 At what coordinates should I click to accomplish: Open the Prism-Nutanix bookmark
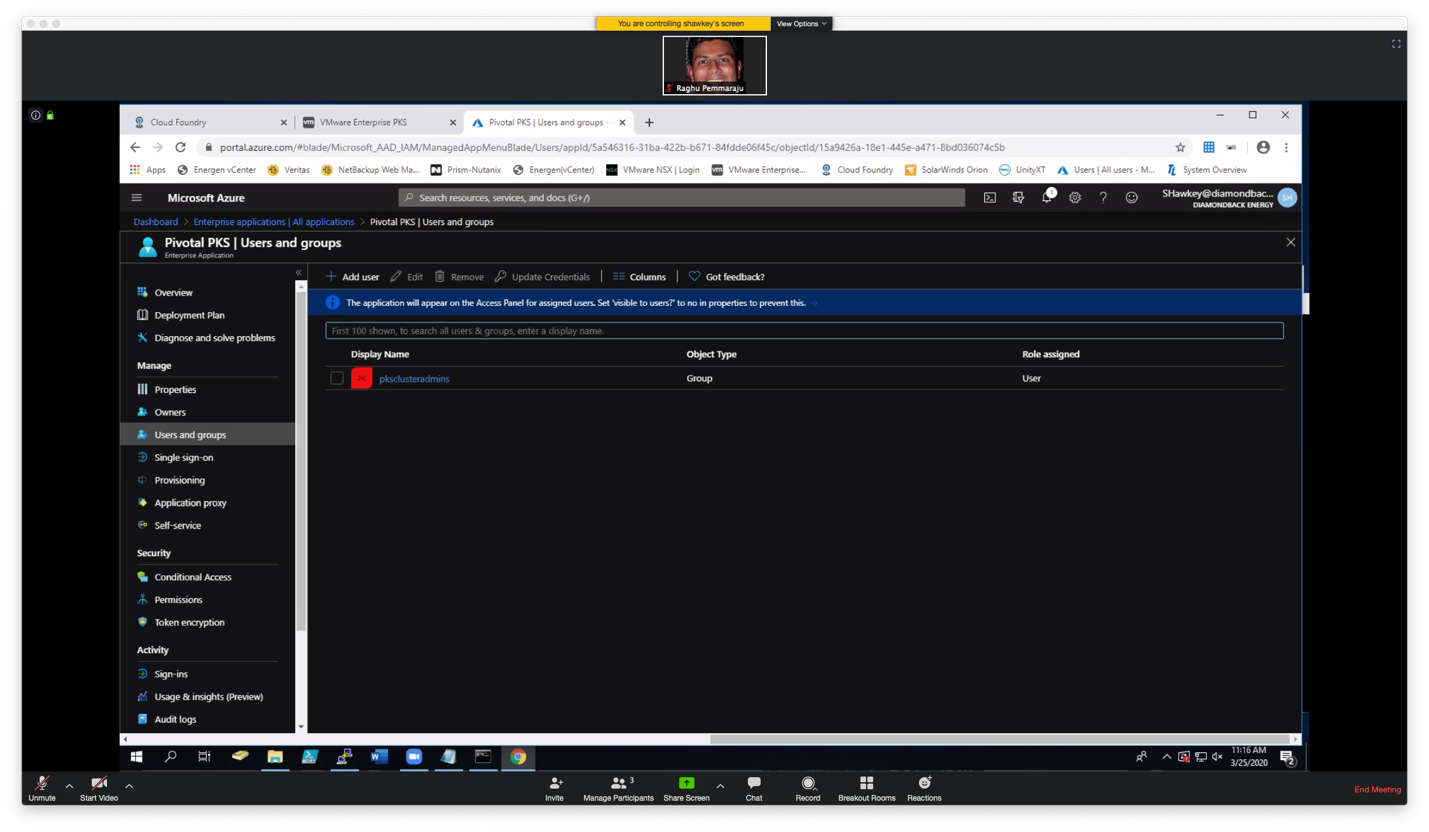click(466, 170)
